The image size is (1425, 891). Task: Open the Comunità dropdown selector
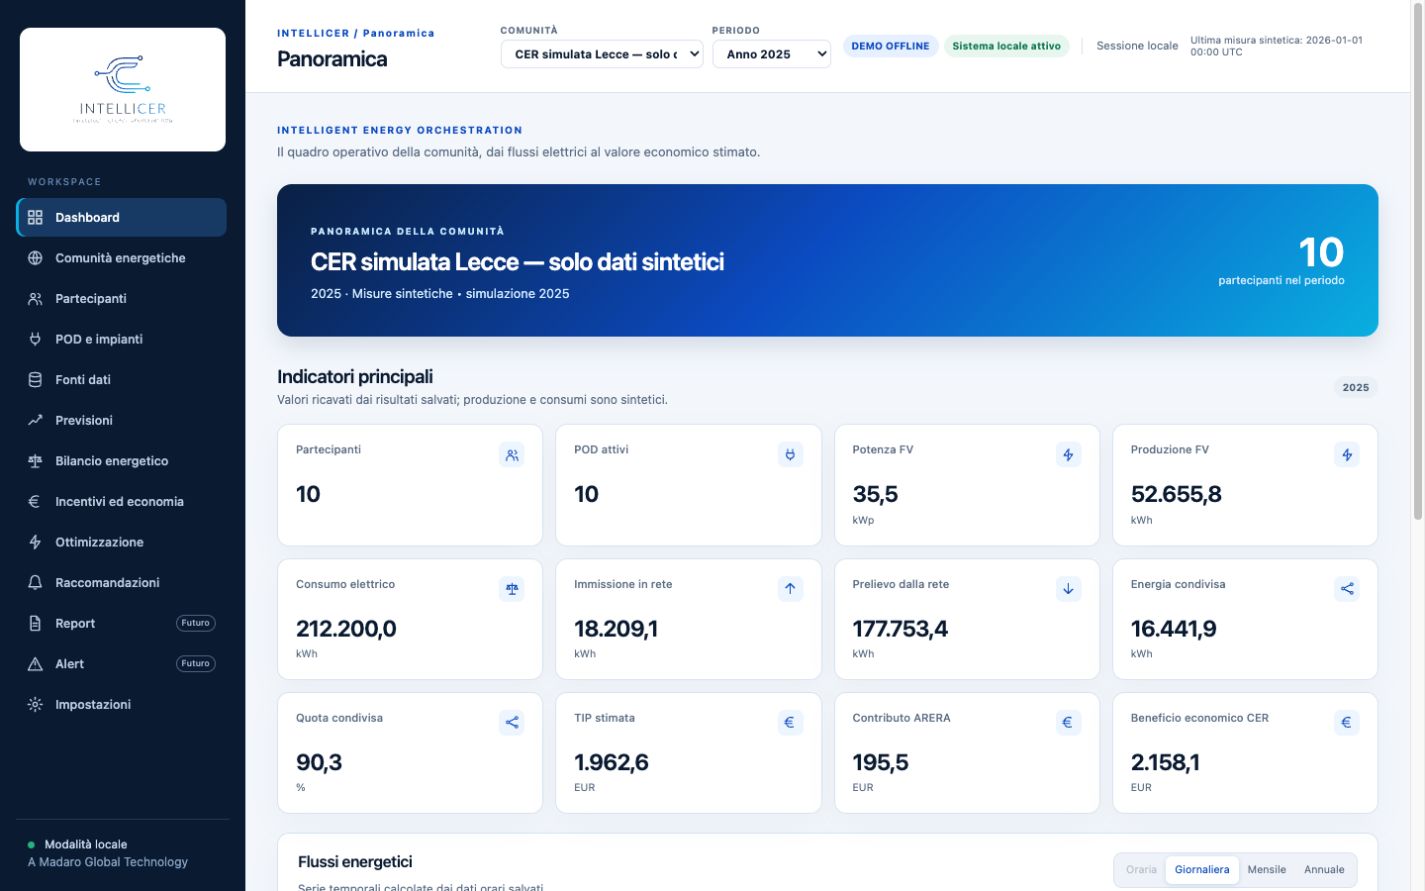pos(602,54)
